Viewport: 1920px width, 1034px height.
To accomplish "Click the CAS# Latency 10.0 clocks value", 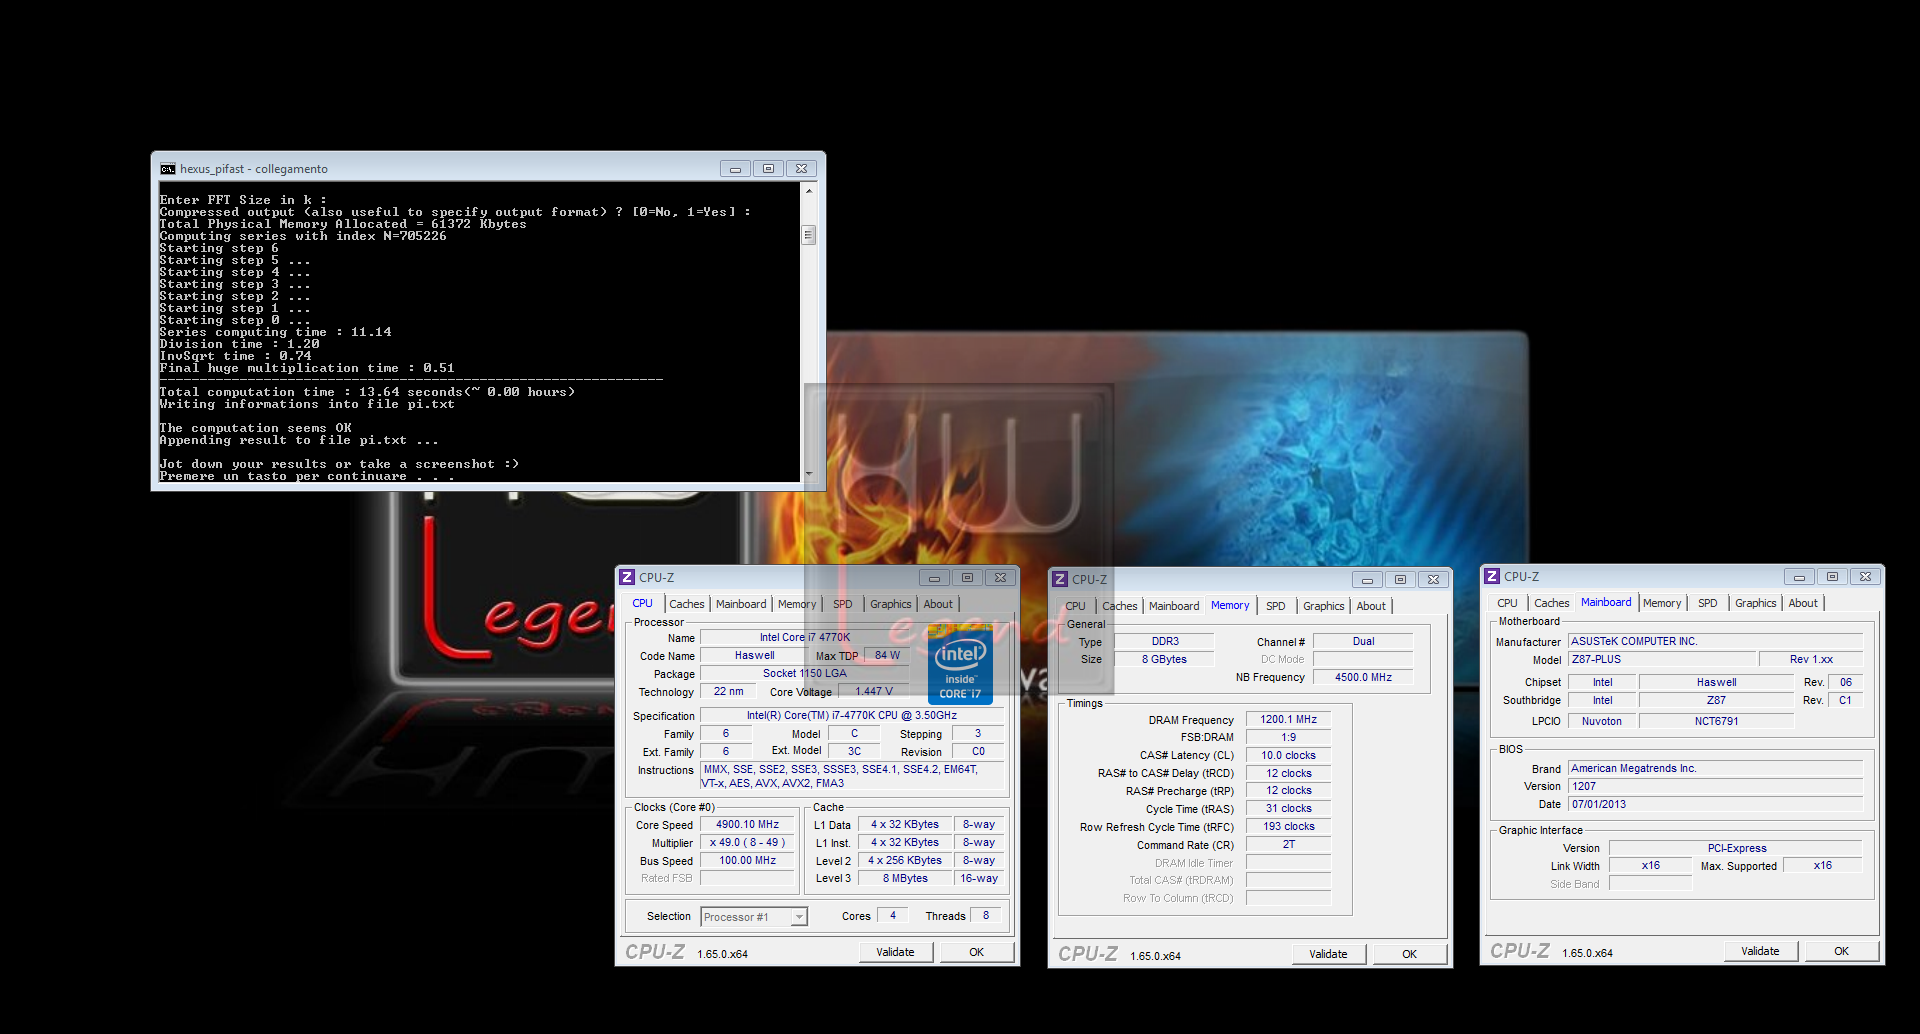I will 1289,756.
